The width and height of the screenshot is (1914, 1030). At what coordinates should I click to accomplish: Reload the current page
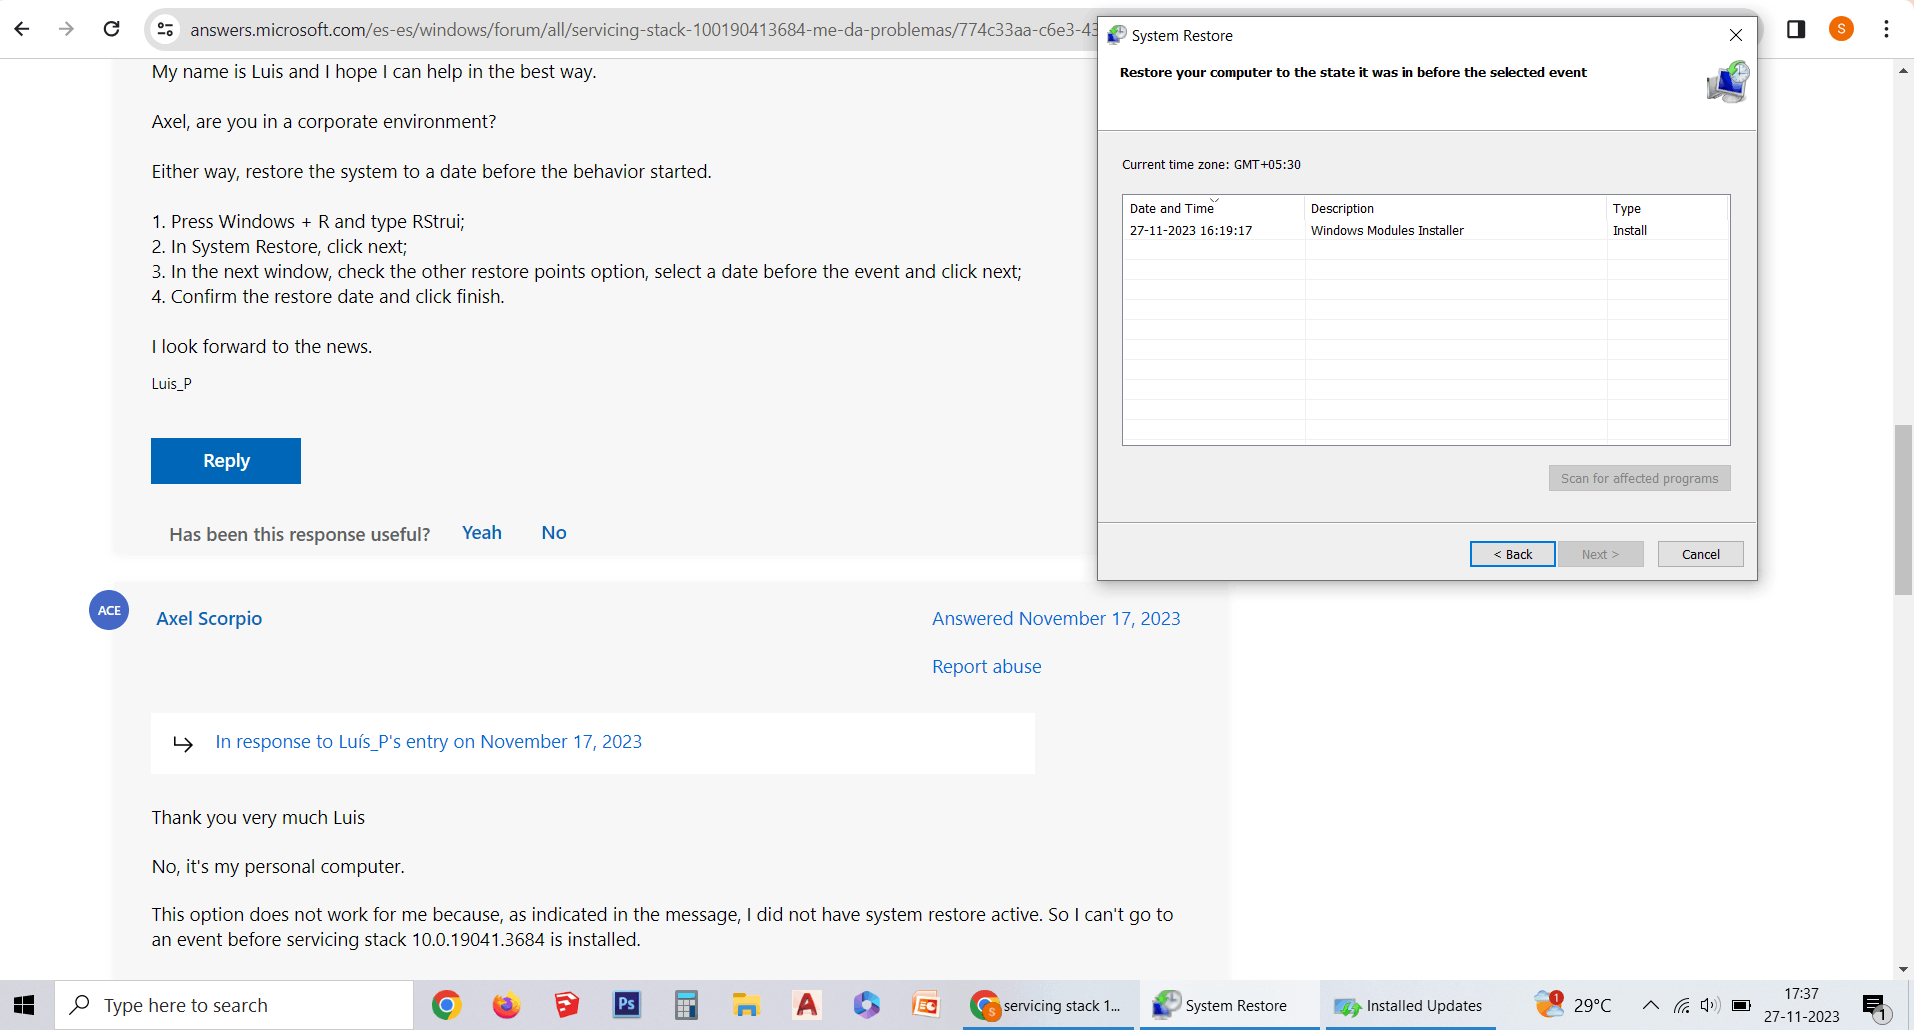(111, 29)
